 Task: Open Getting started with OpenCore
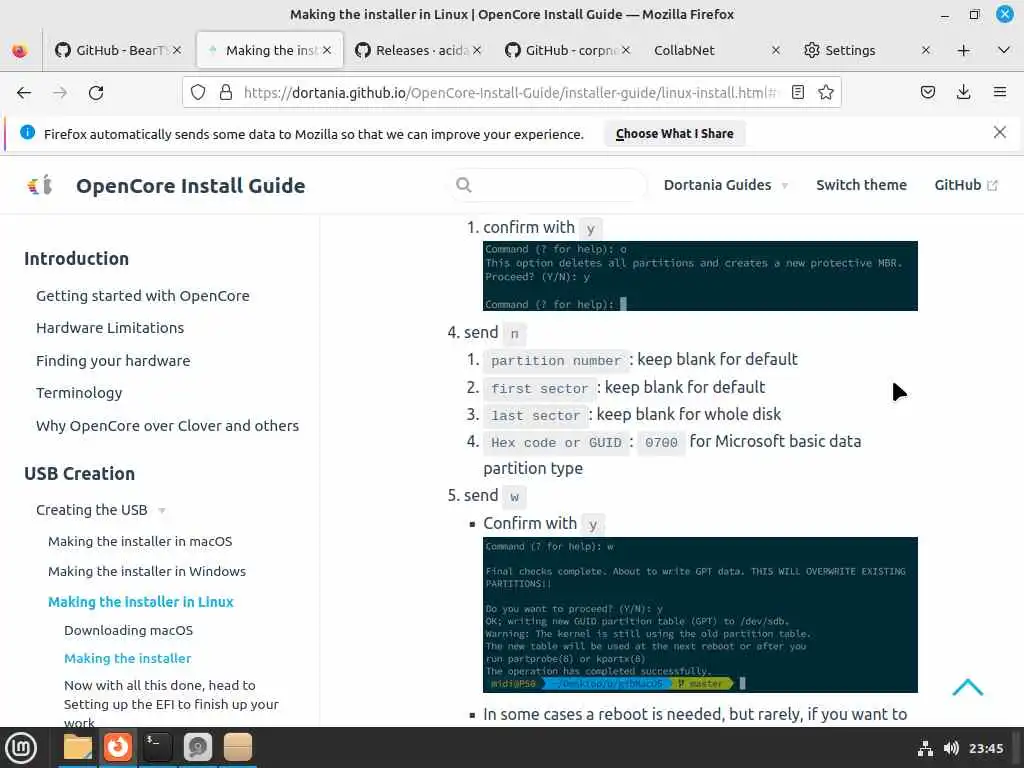point(142,296)
